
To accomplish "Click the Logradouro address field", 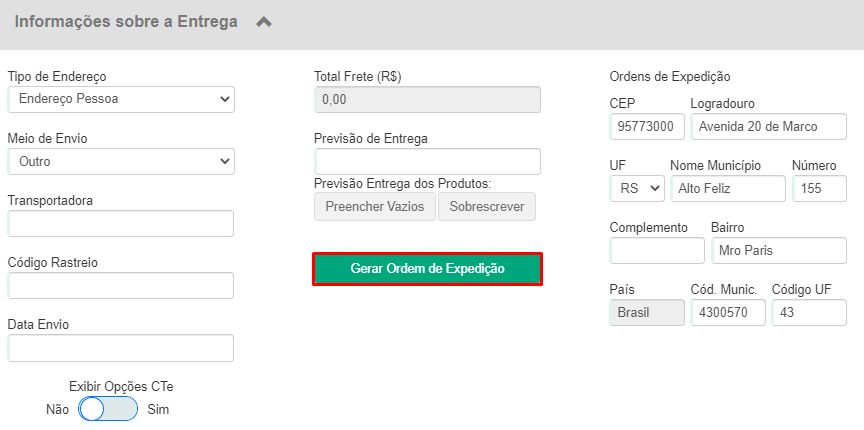I will click(769, 127).
